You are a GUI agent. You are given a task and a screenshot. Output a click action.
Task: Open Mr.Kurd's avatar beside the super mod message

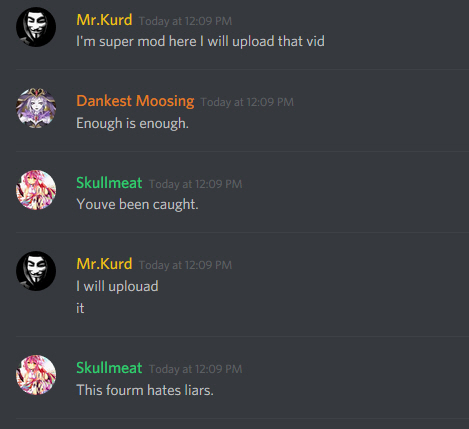coord(36,27)
